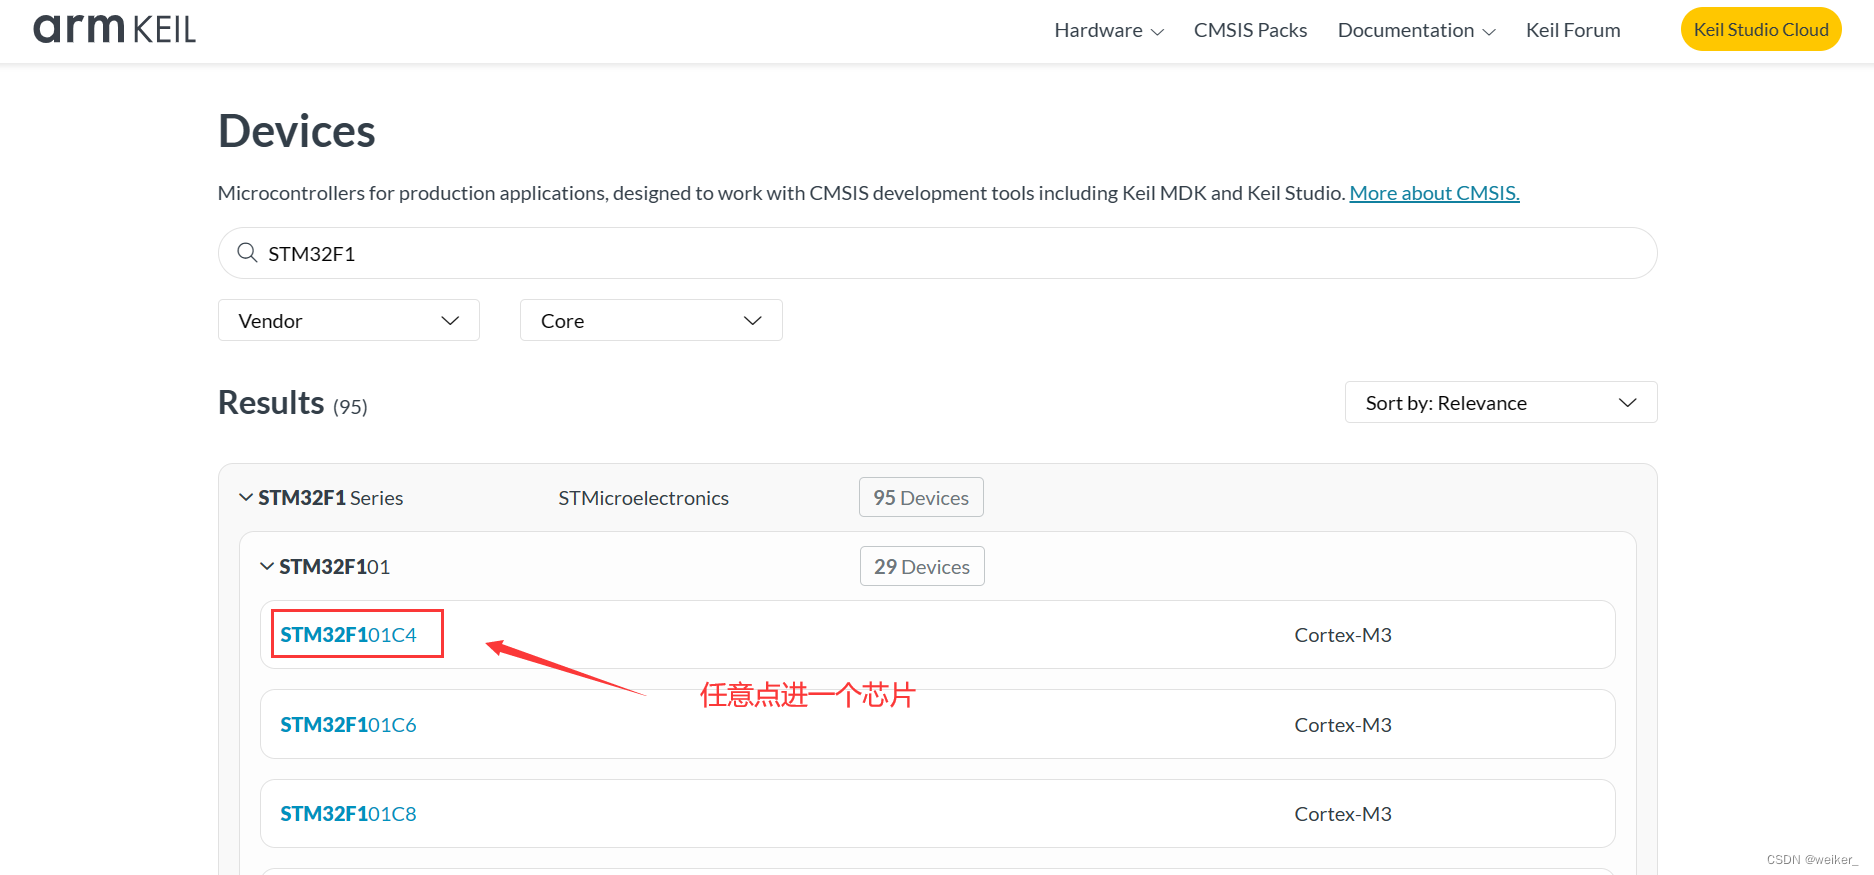Open the STM32F101C6 device page

tap(348, 724)
